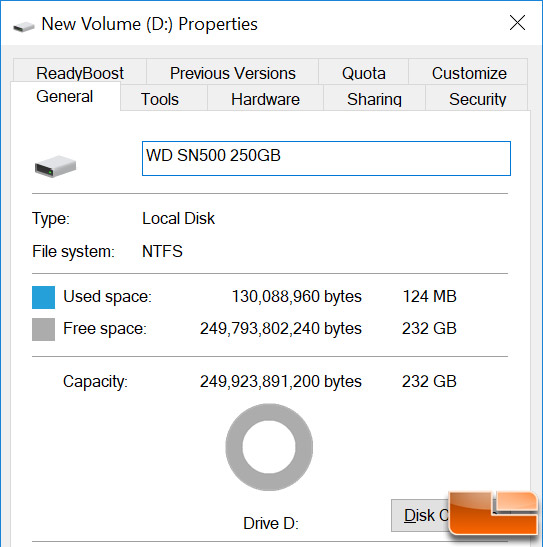Click the 'New Volume (D:) Properties' window title

(150, 24)
